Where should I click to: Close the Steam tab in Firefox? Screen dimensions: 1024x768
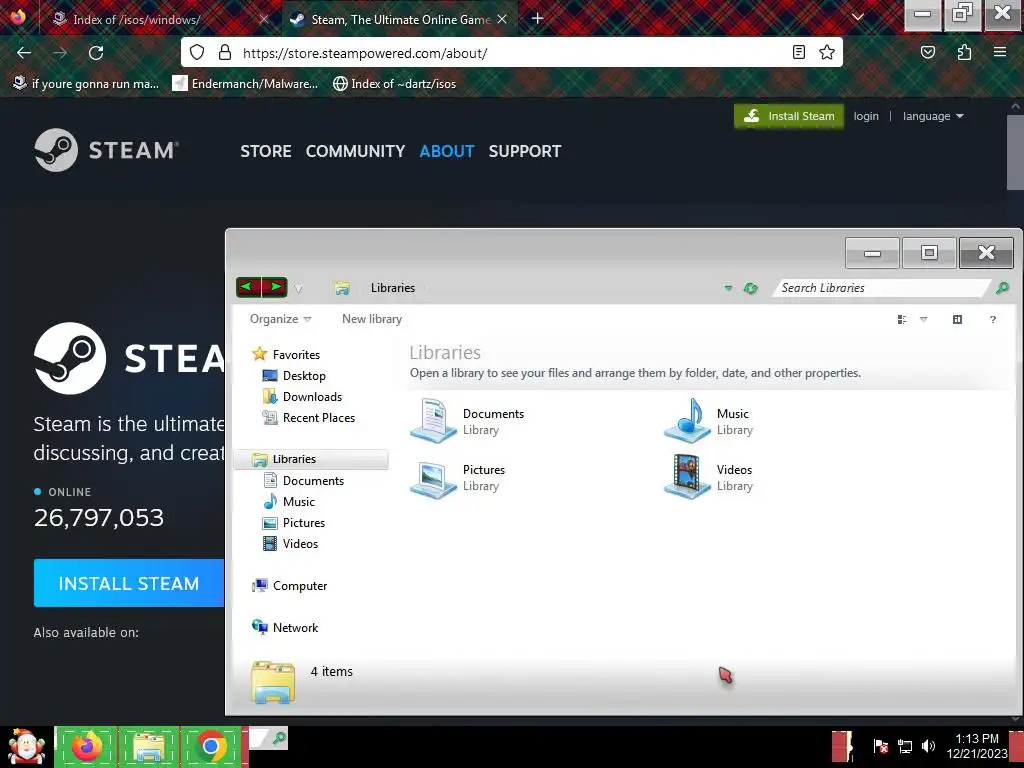tap(502, 20)
